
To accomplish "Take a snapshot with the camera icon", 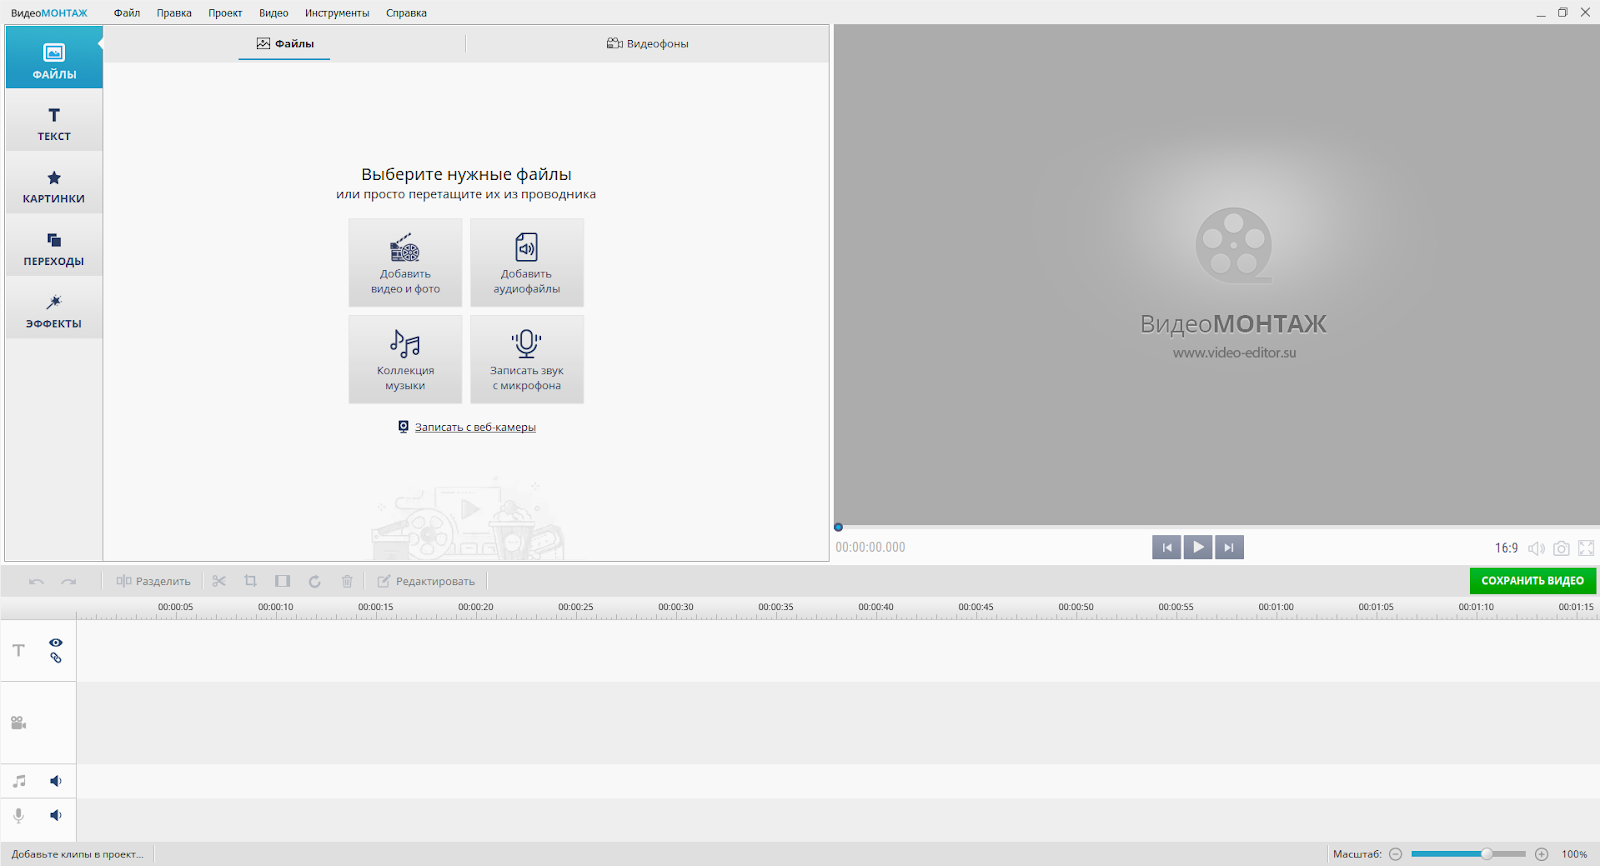I will [x=1561, y=548].
